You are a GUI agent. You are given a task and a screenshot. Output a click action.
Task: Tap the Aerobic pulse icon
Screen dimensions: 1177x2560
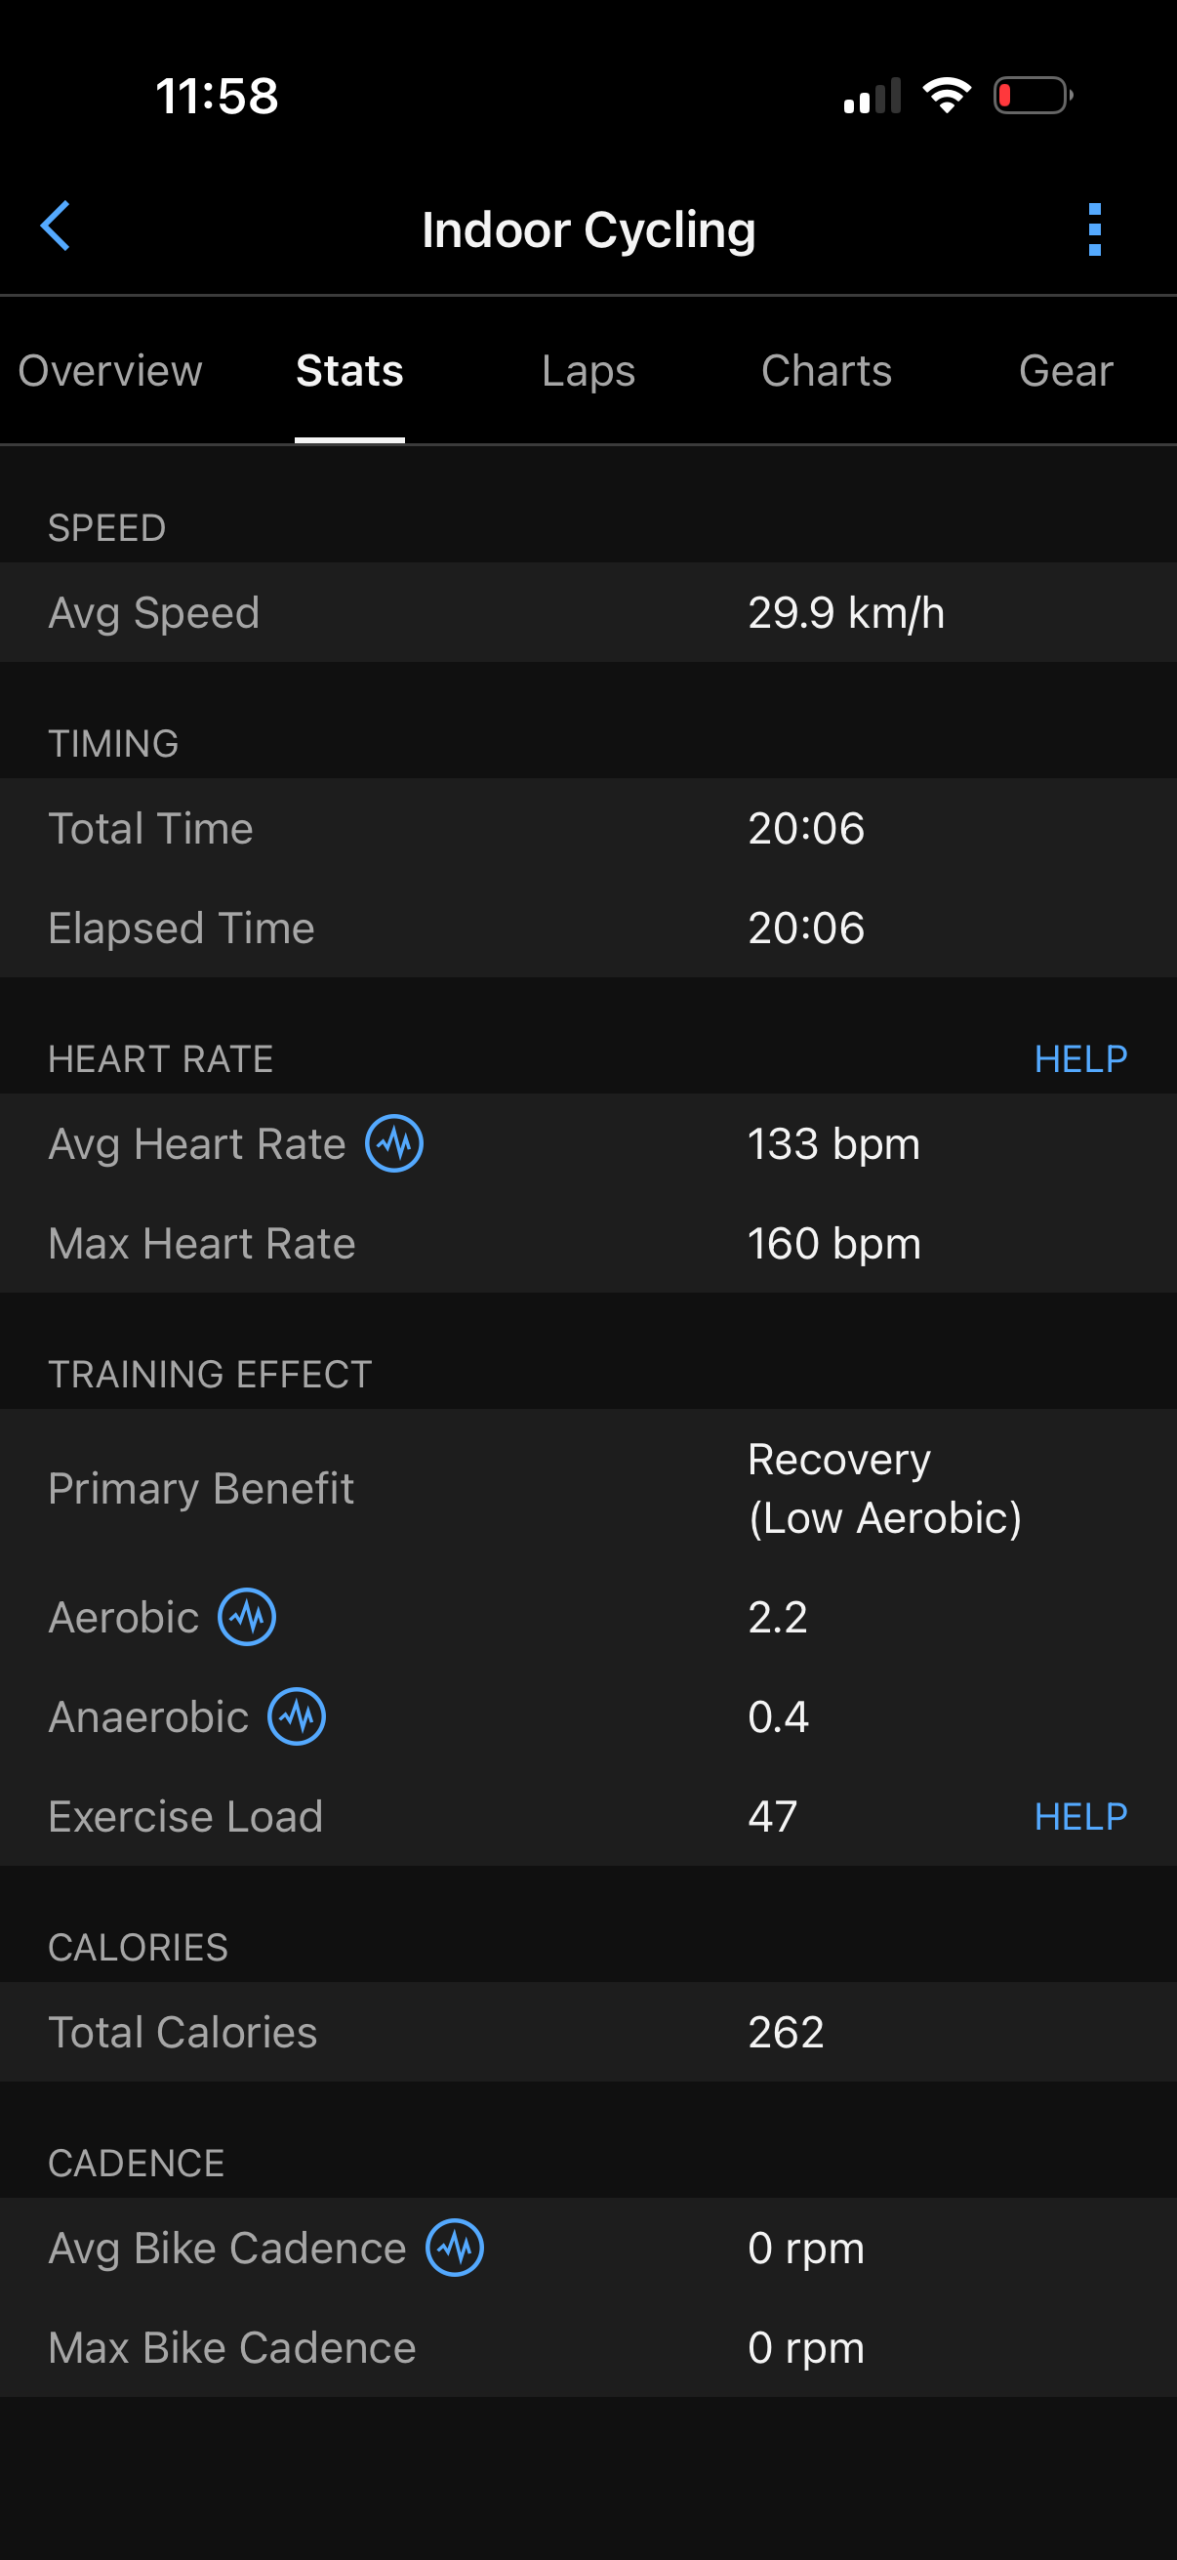point(247,1617)
